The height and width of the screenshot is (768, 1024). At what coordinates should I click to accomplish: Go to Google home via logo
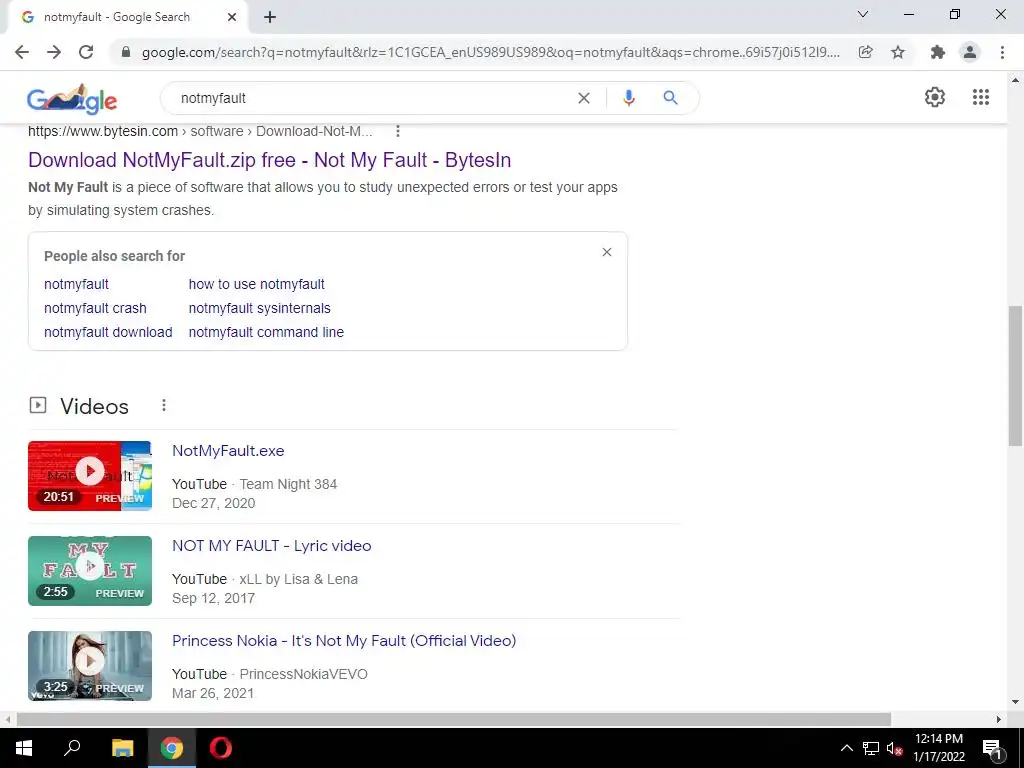click(72, 99)
